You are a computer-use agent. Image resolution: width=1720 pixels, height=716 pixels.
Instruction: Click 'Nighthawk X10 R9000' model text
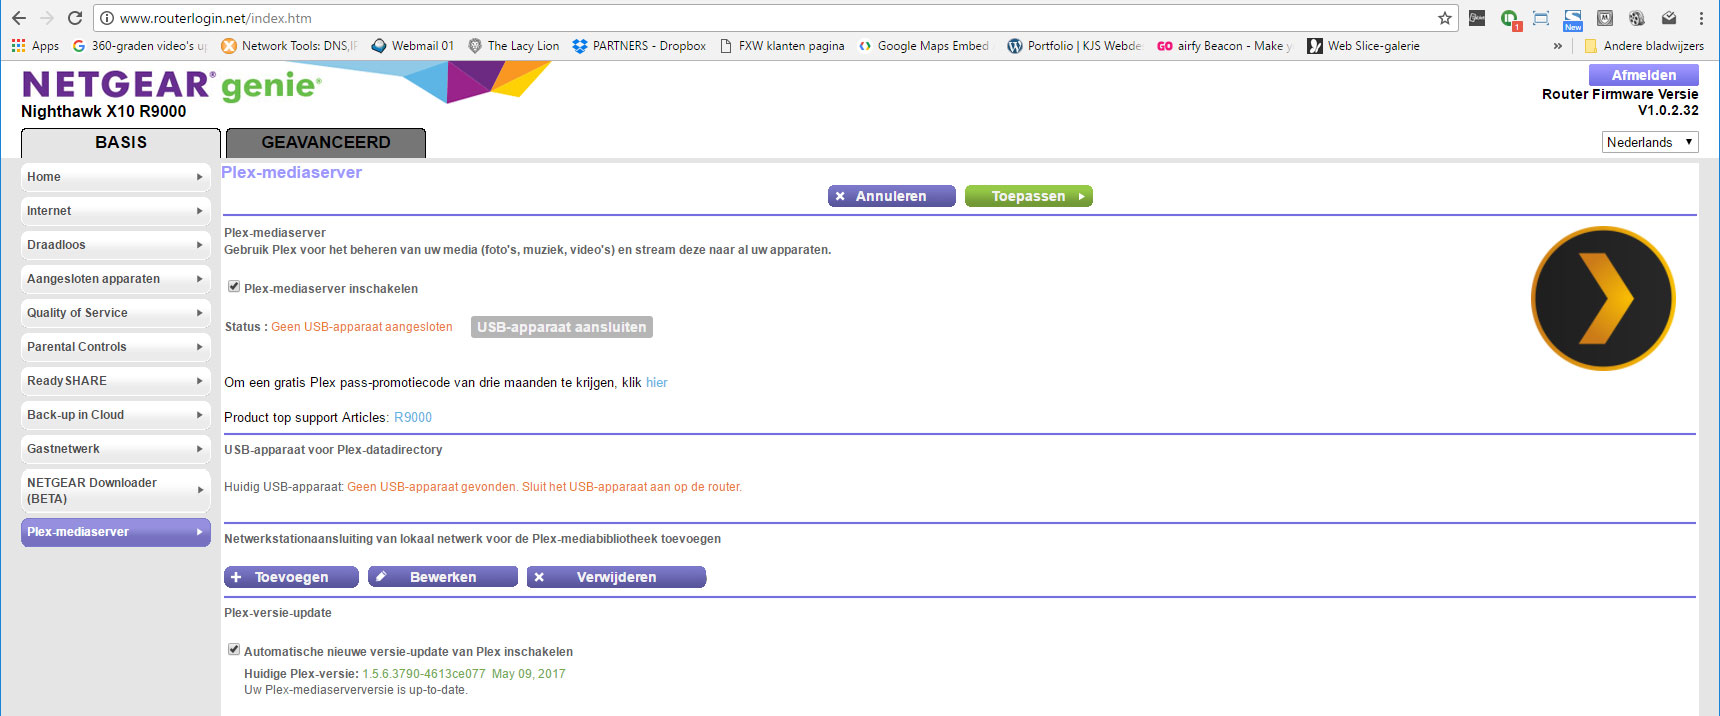click(103, 112)
